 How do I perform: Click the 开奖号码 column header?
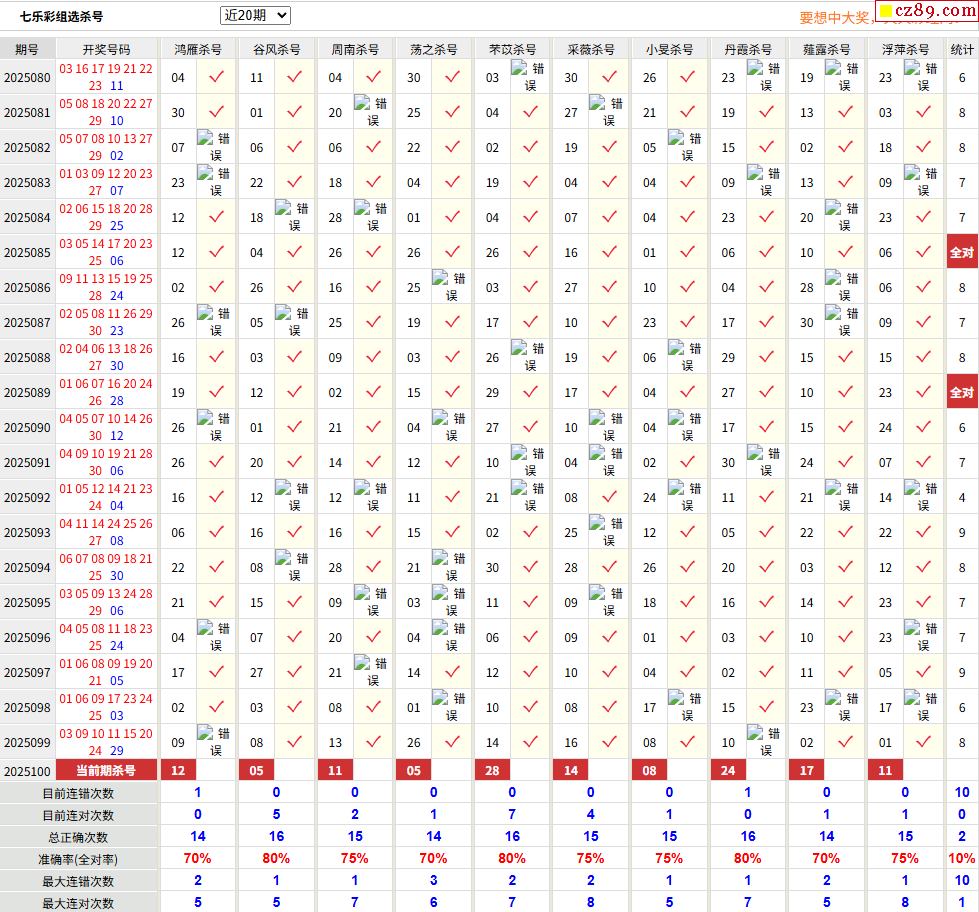(x=107, y=49)
